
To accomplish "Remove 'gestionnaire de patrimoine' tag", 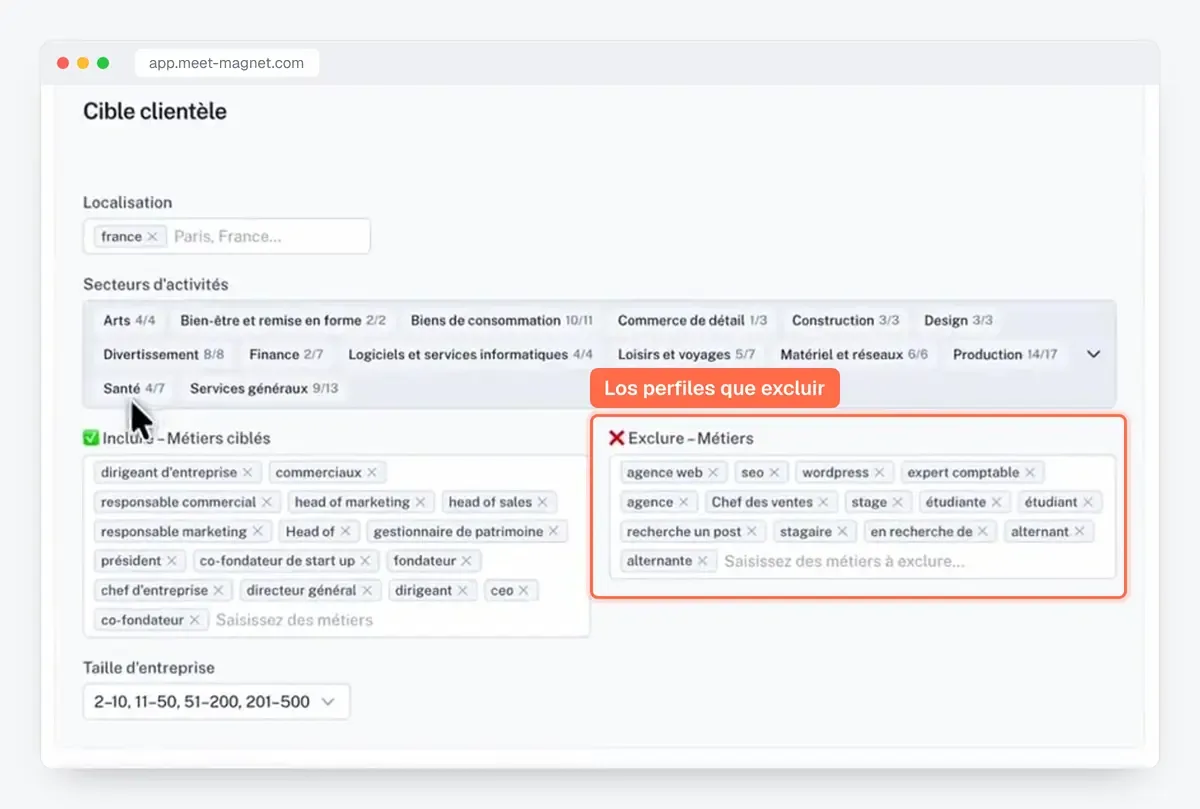I will point(553,531).
